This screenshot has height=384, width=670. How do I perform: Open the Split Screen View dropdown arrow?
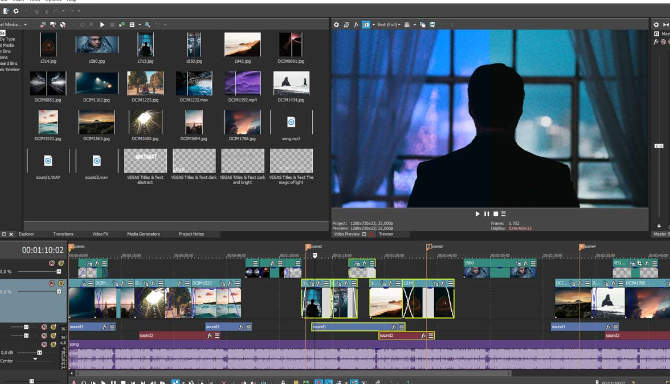tap(373, 25)
